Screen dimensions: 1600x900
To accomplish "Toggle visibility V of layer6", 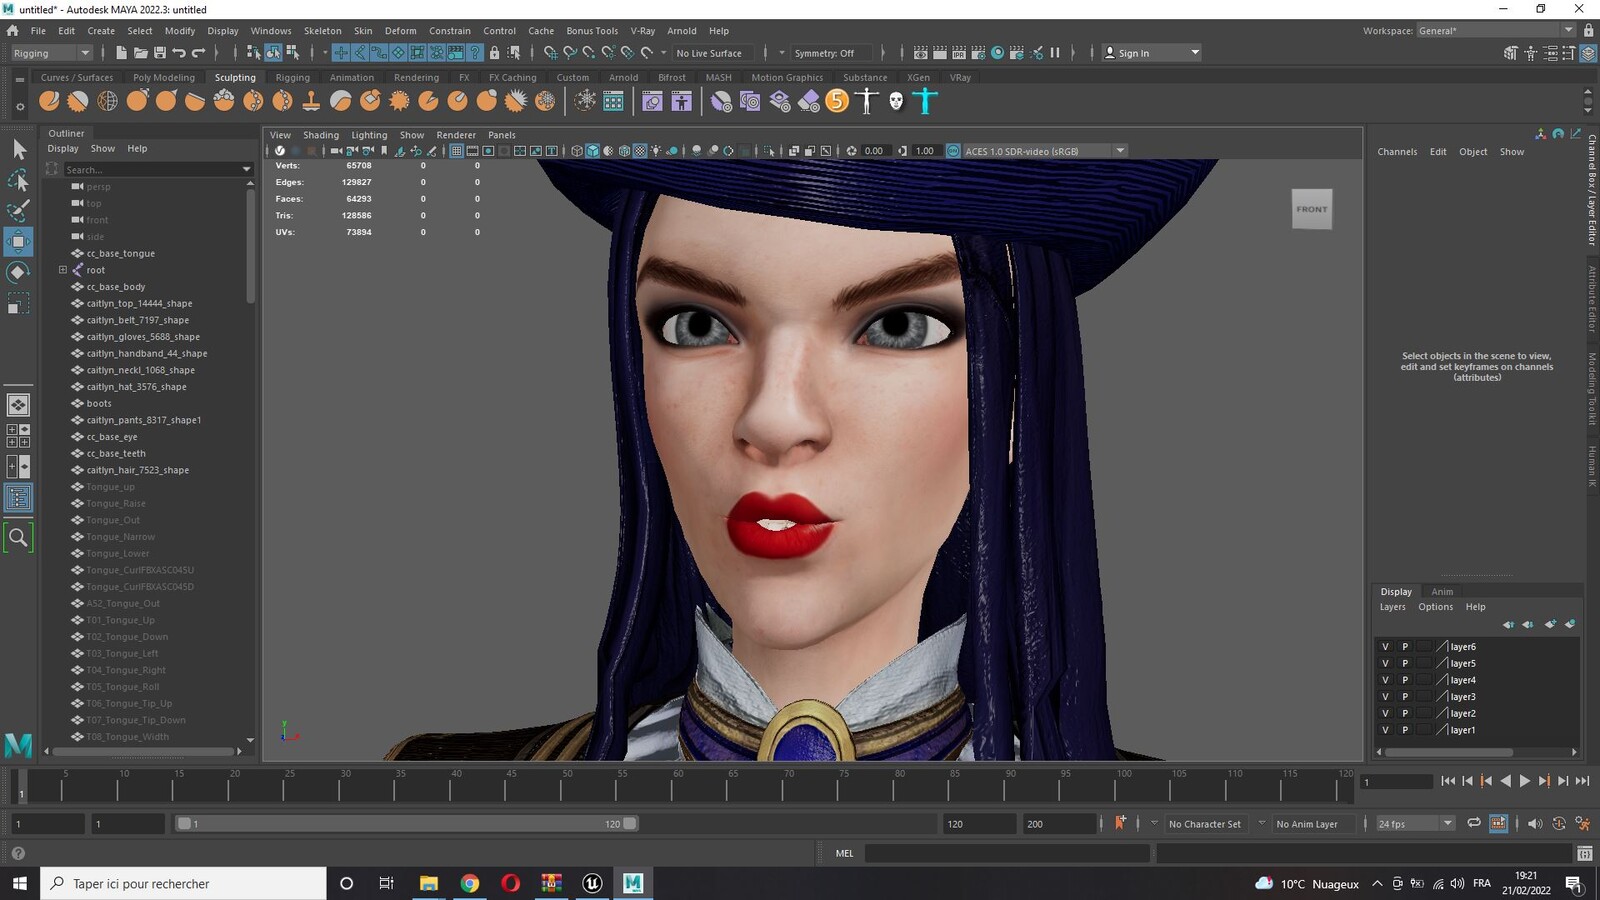I will pyautogui.click(x=1385, y=647).
